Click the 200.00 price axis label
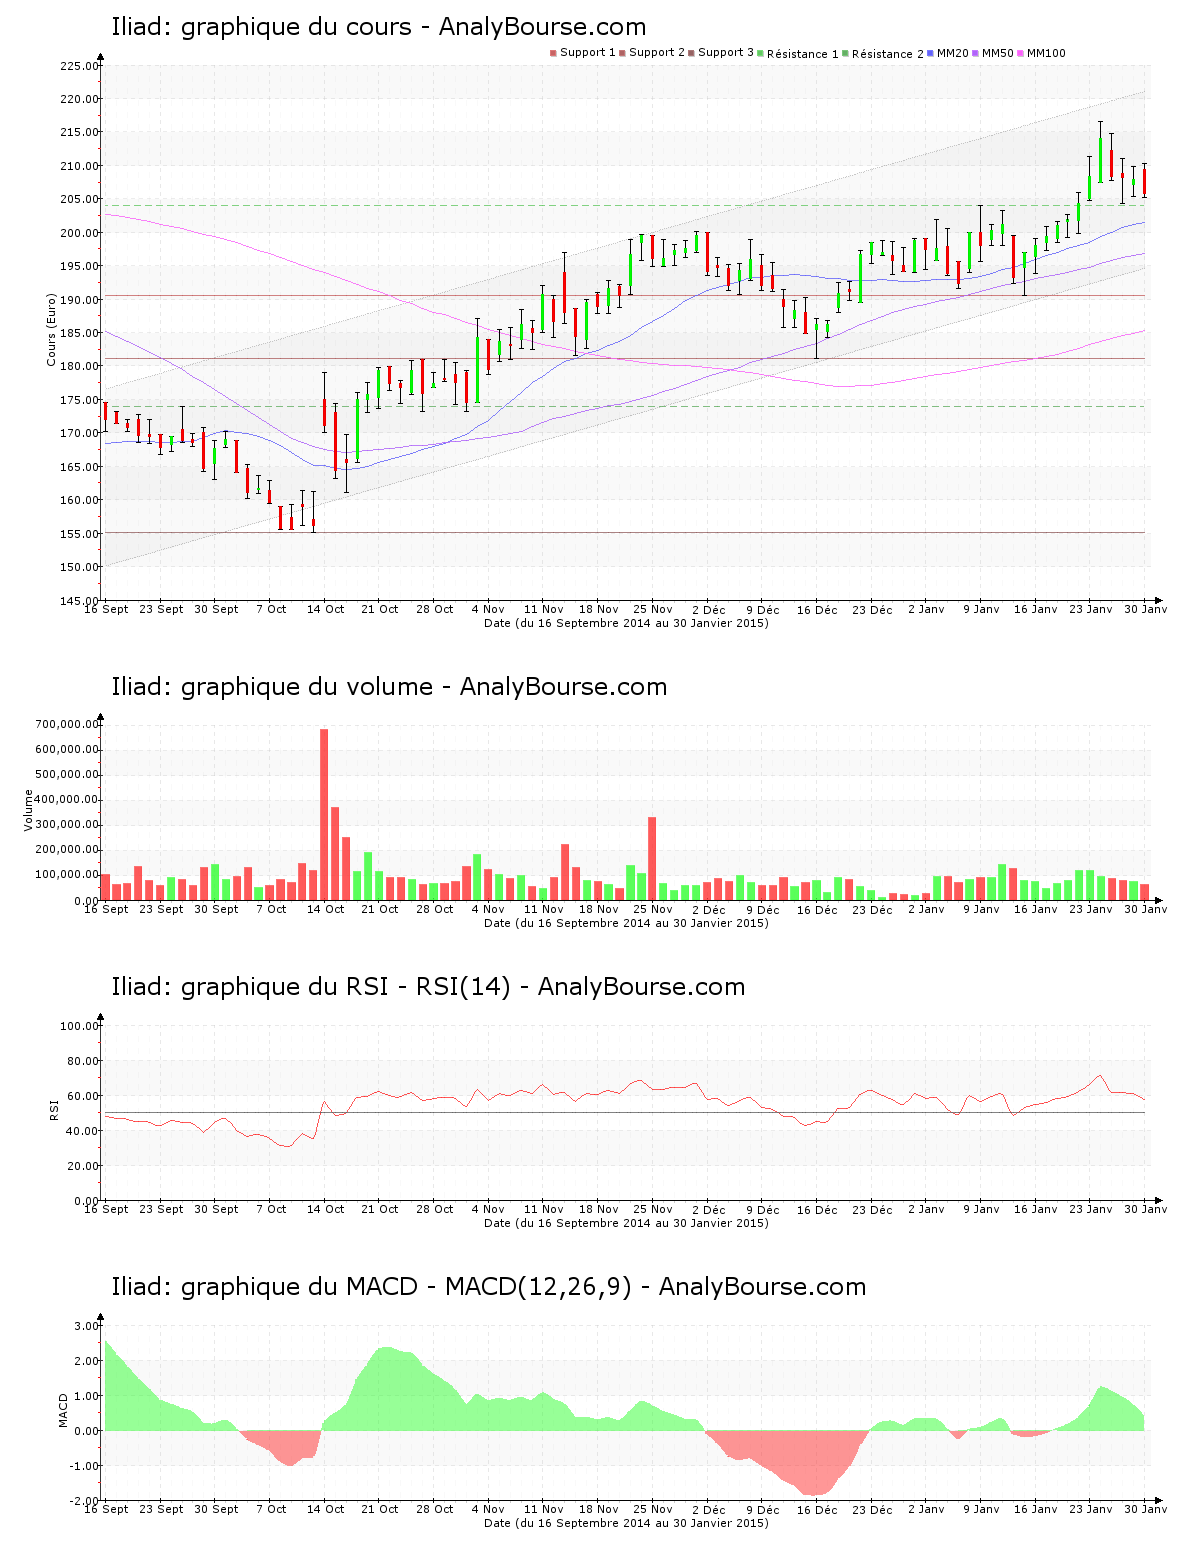 tap(79, 233)
